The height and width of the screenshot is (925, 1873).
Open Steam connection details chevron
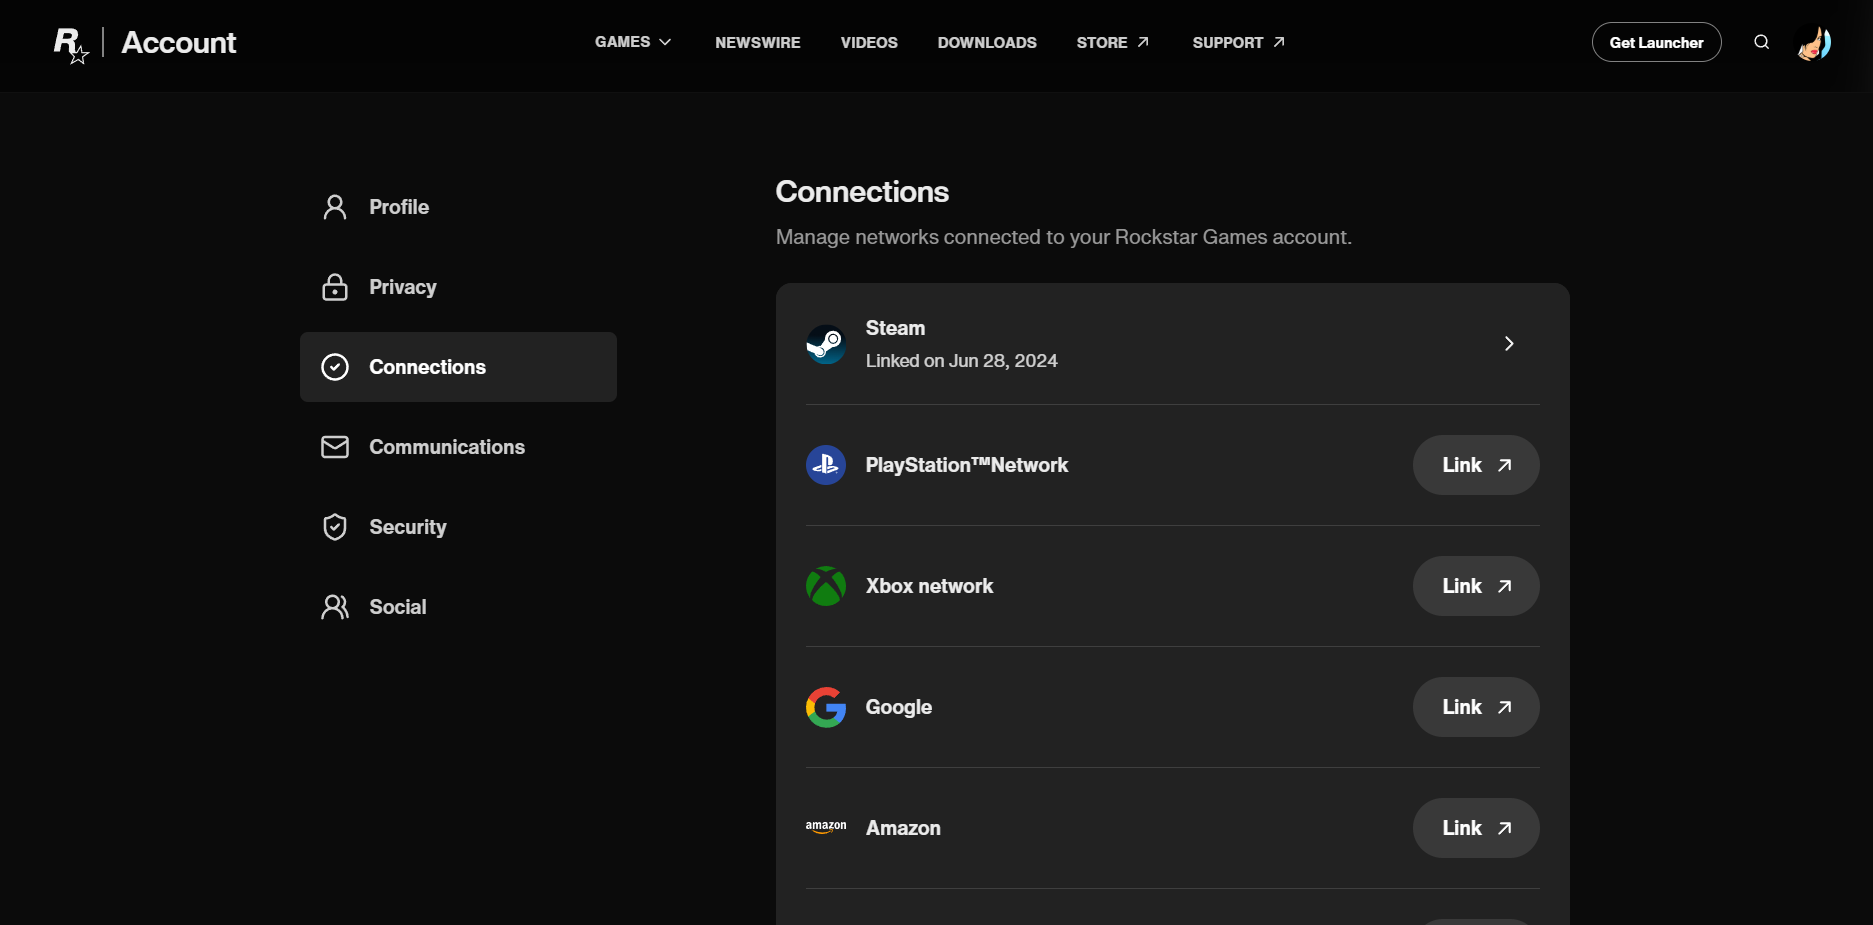(1509, 344)
